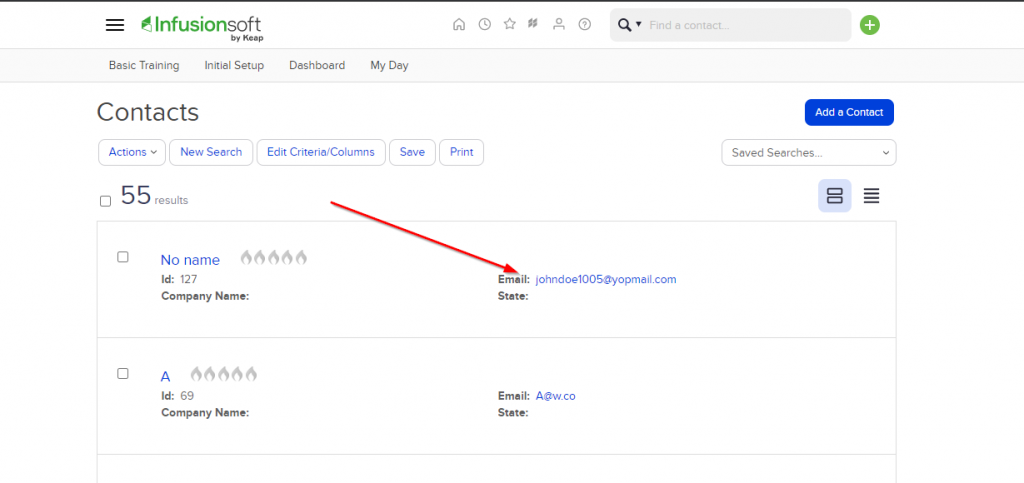Open the My Day menu item
This screenshot has width=1024, height=483.
(389, 65)
